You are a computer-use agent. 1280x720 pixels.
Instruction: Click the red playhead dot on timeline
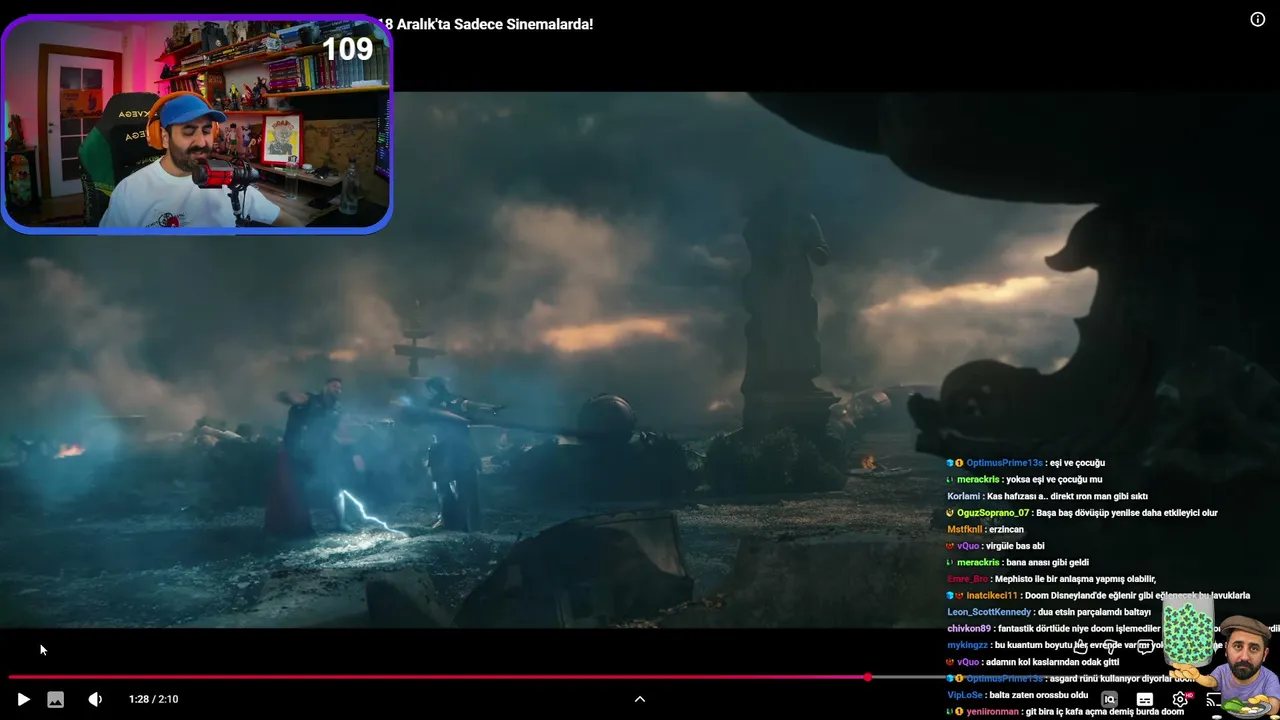(868, 678)
